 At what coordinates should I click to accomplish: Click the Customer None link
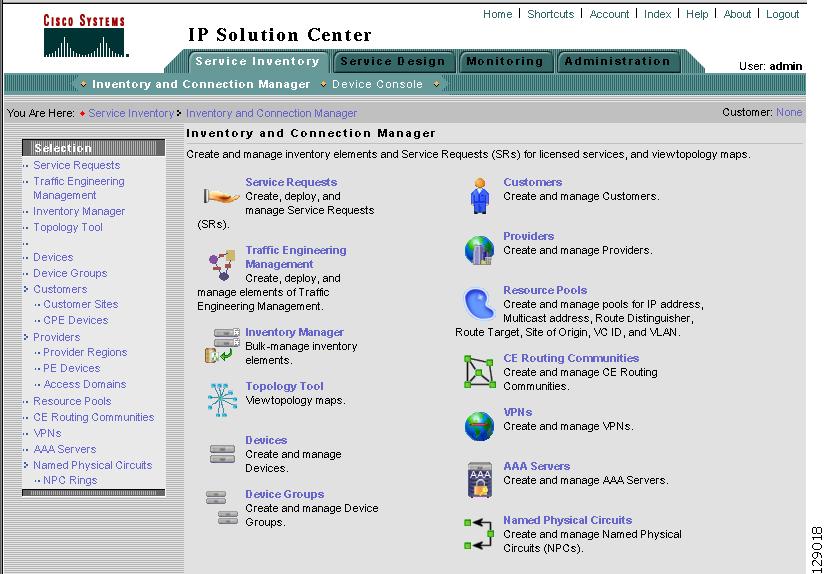pyautogui.click(x=789, y=112)
